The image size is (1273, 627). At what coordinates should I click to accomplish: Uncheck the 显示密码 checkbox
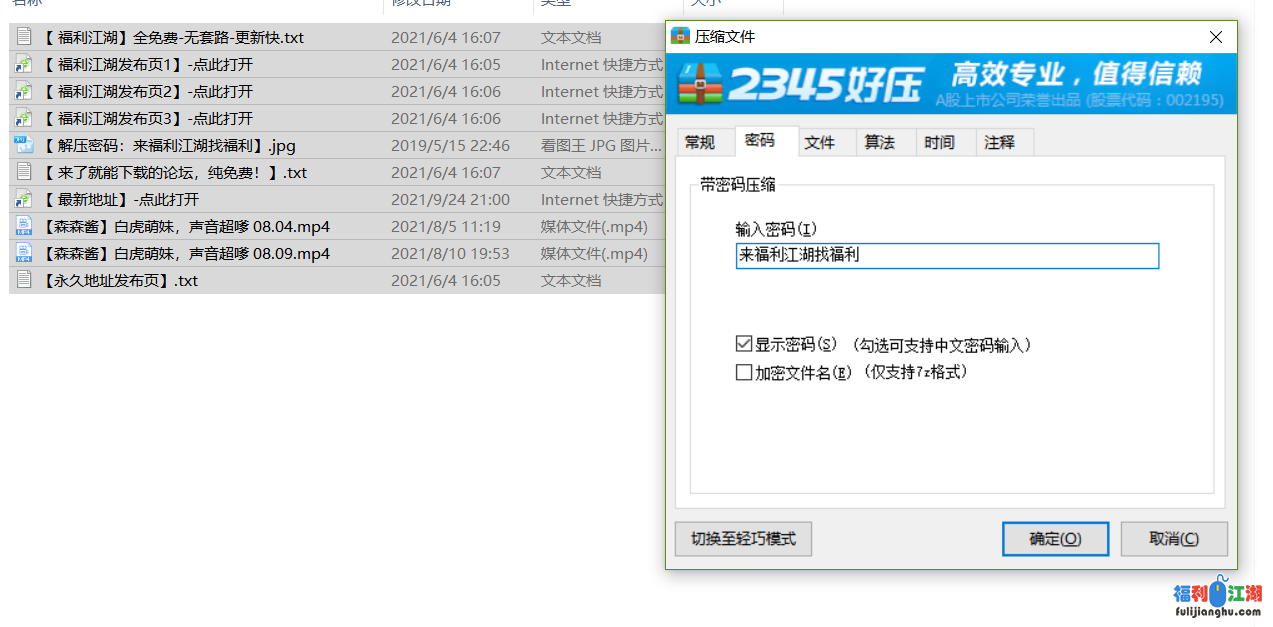pyautogui.click(x=743, y=345)
